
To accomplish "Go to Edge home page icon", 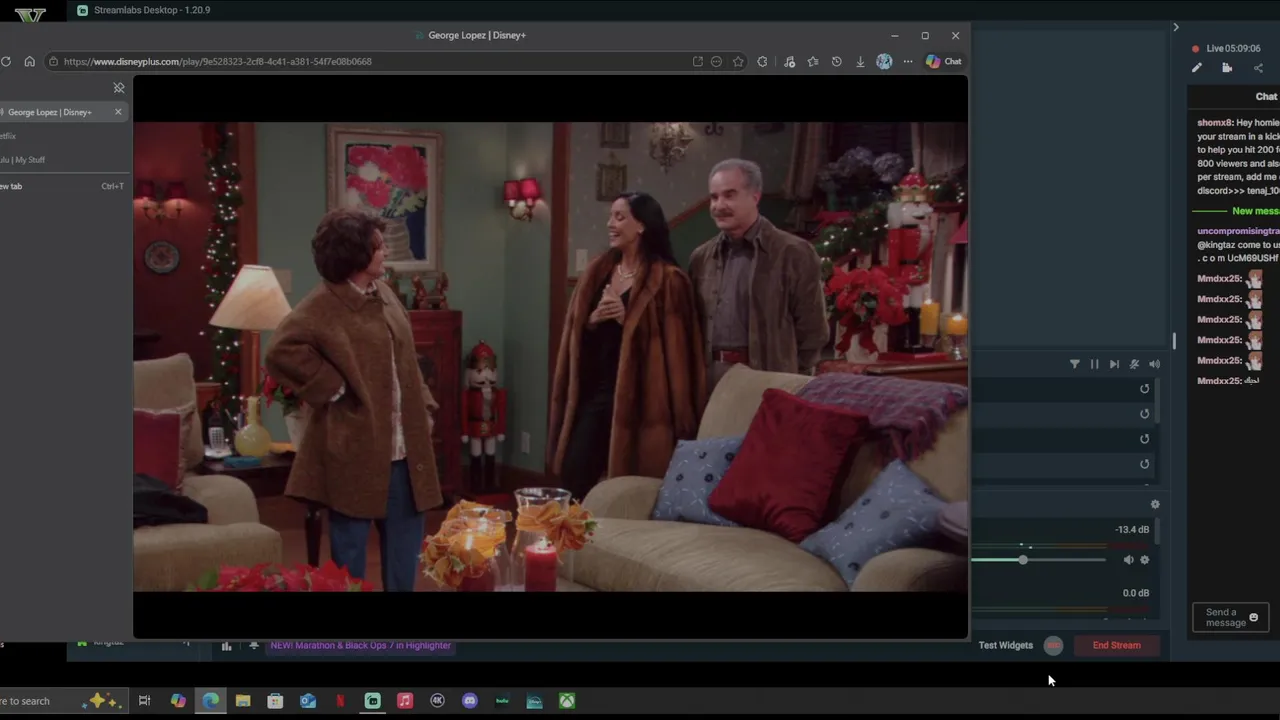I will [x=29, y=61].
